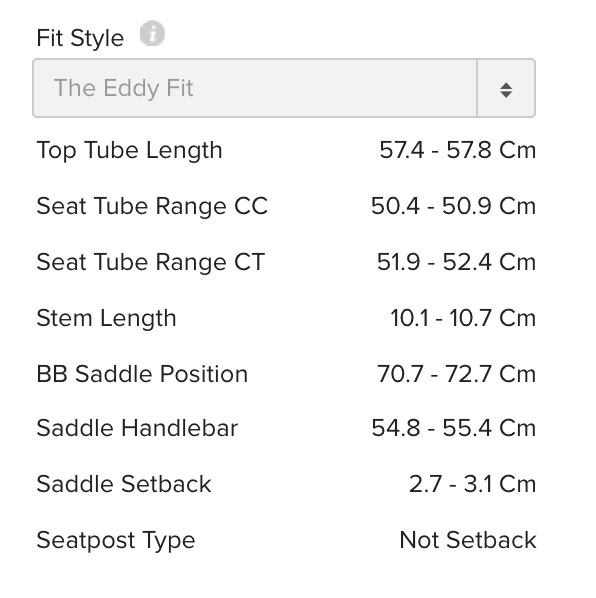Select the 54.8 - 55.4 Cm value

tap(454, 428)
